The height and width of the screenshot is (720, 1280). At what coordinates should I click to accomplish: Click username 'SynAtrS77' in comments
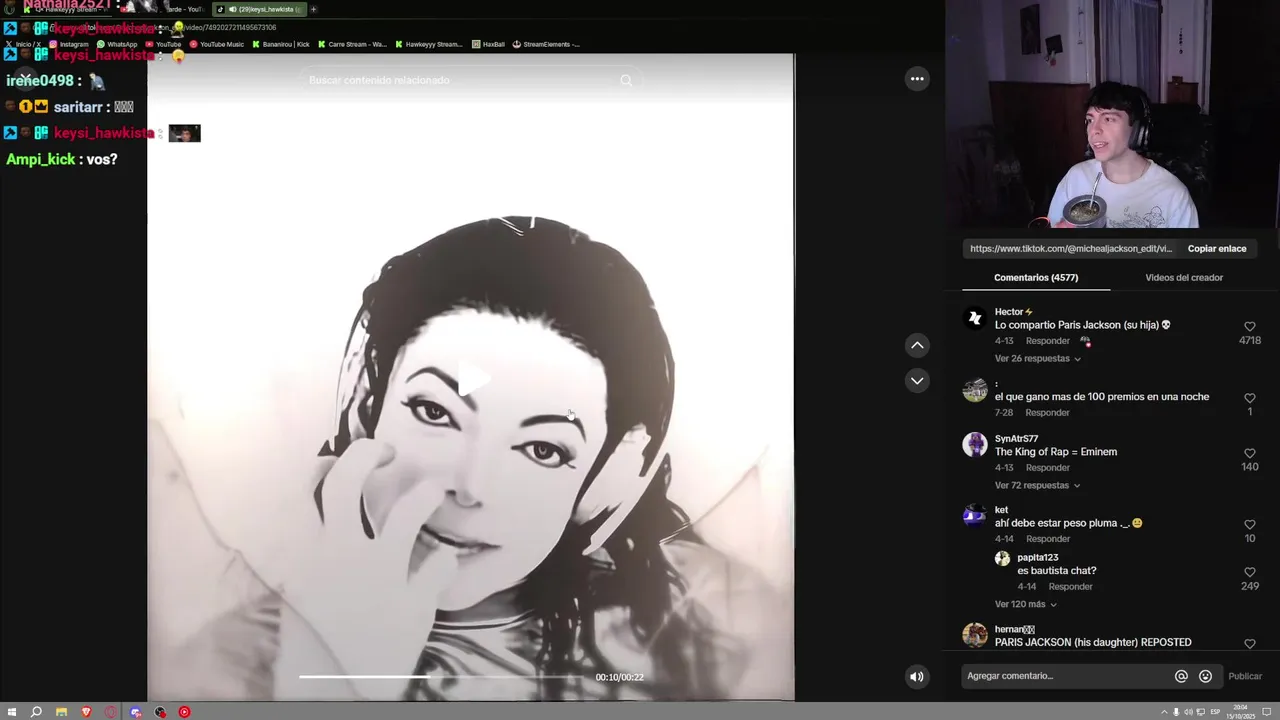click(1016, 439)
